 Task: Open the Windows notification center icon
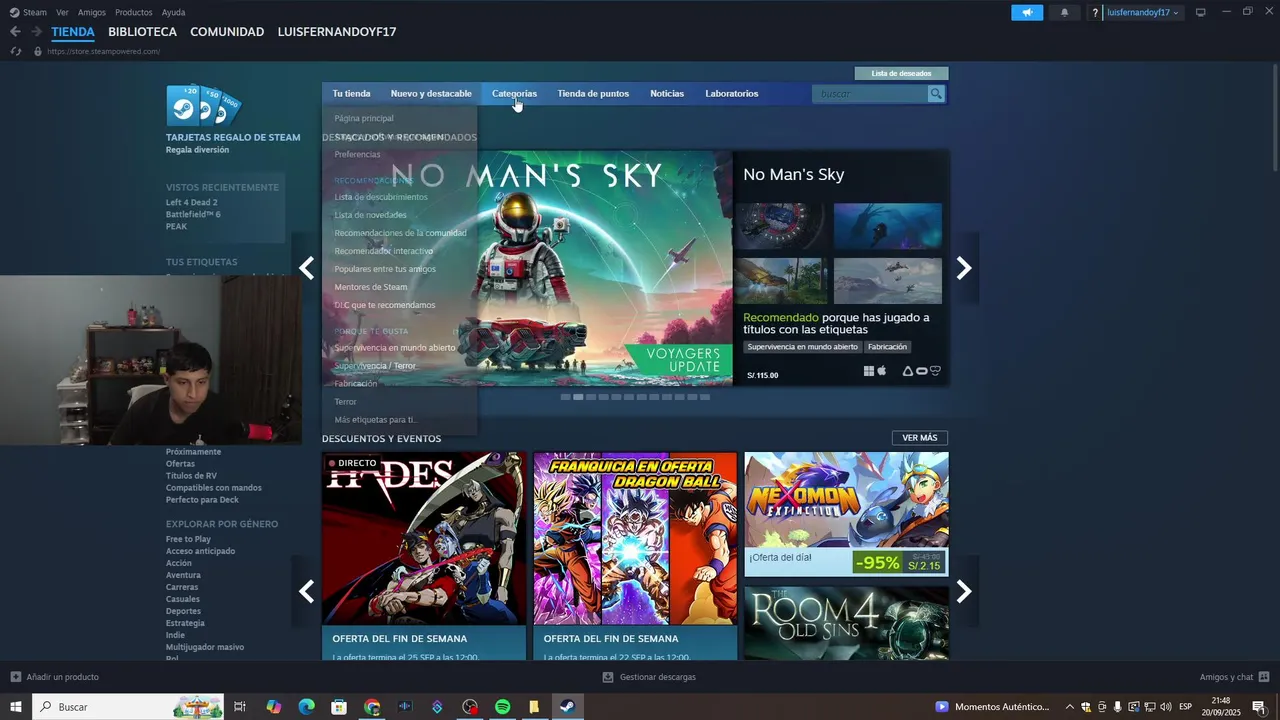pos(1259,707)
